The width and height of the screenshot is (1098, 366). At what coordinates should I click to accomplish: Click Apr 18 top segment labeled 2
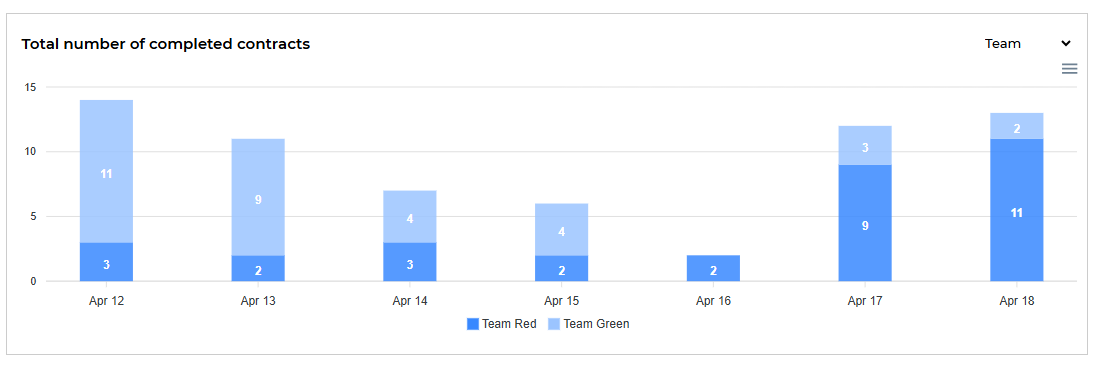1017,126
